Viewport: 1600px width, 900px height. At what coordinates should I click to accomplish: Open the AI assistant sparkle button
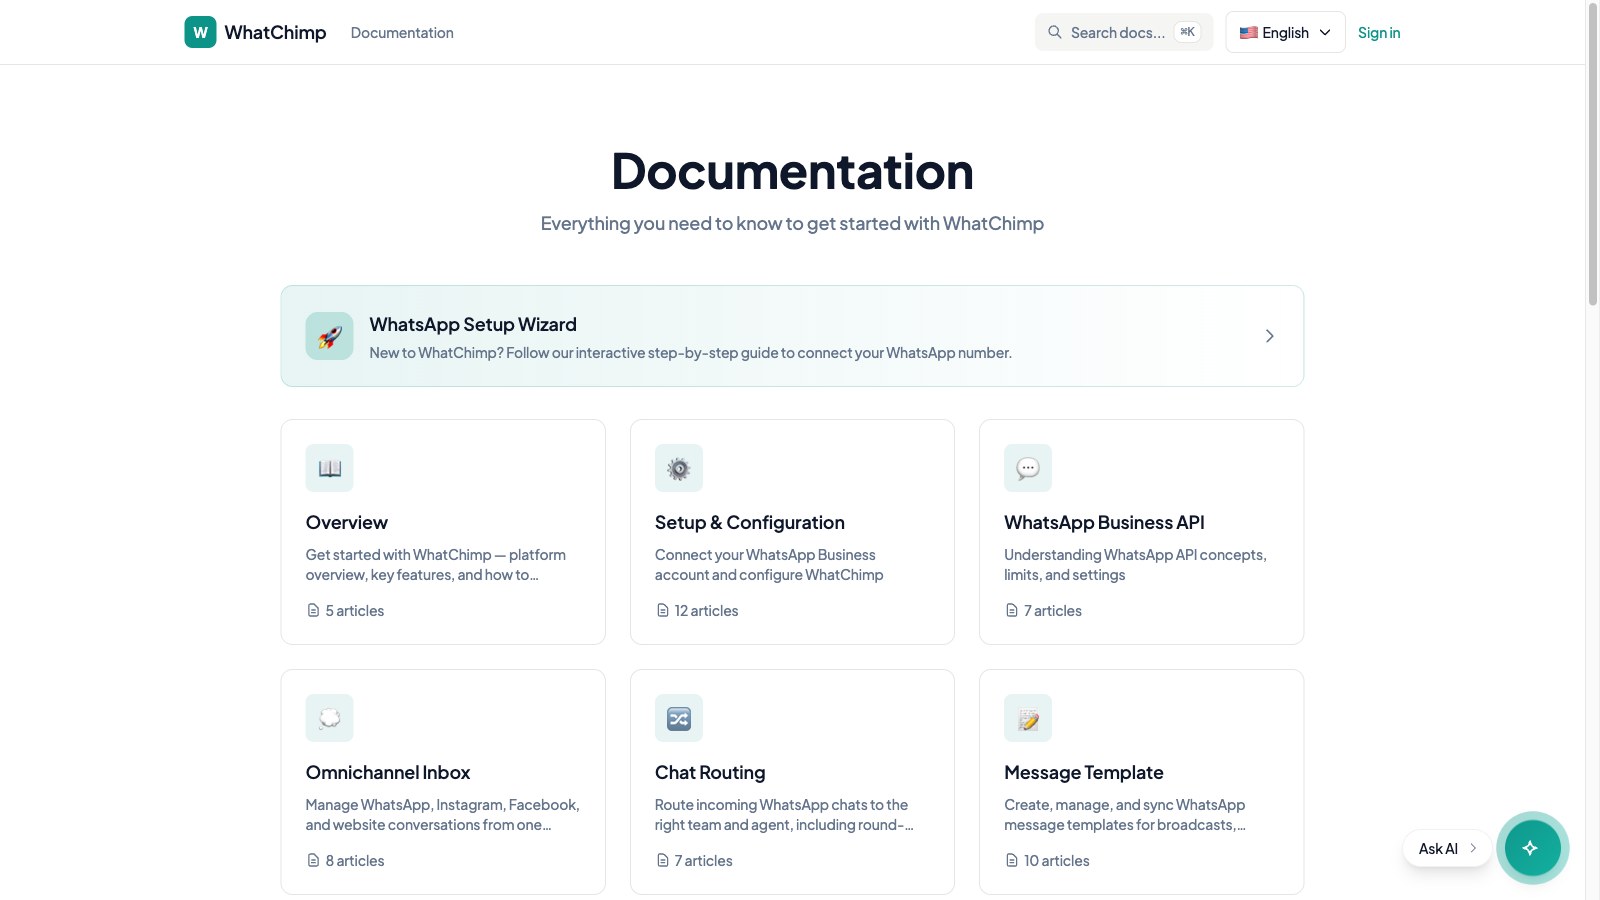point(1530,848)
